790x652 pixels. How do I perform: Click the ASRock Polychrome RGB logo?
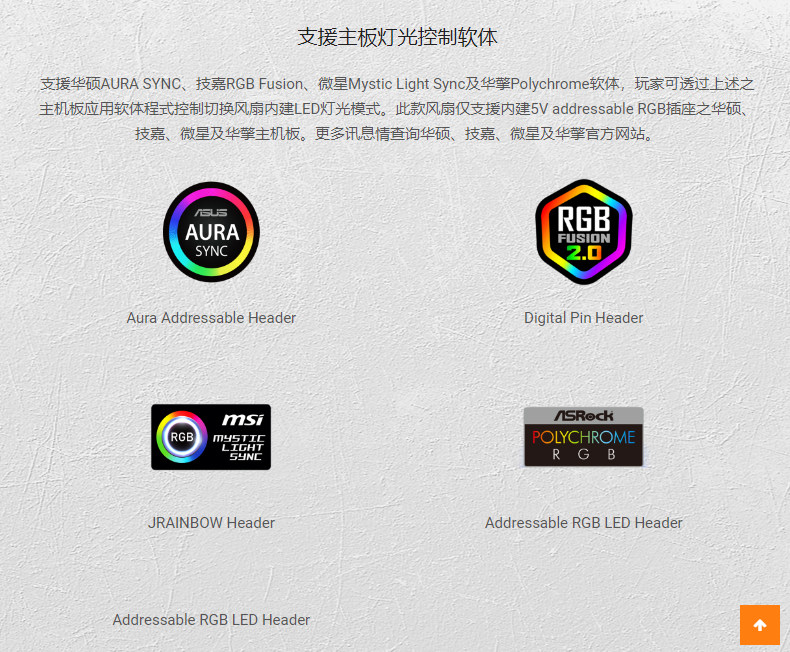click(583, 437)
